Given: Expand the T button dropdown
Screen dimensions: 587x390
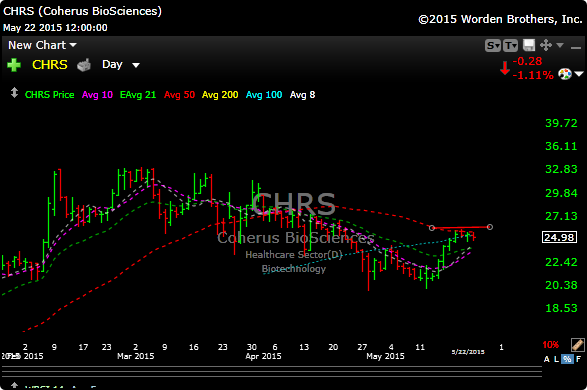Looking at the screenshot, I should click(x=510, y=46).
